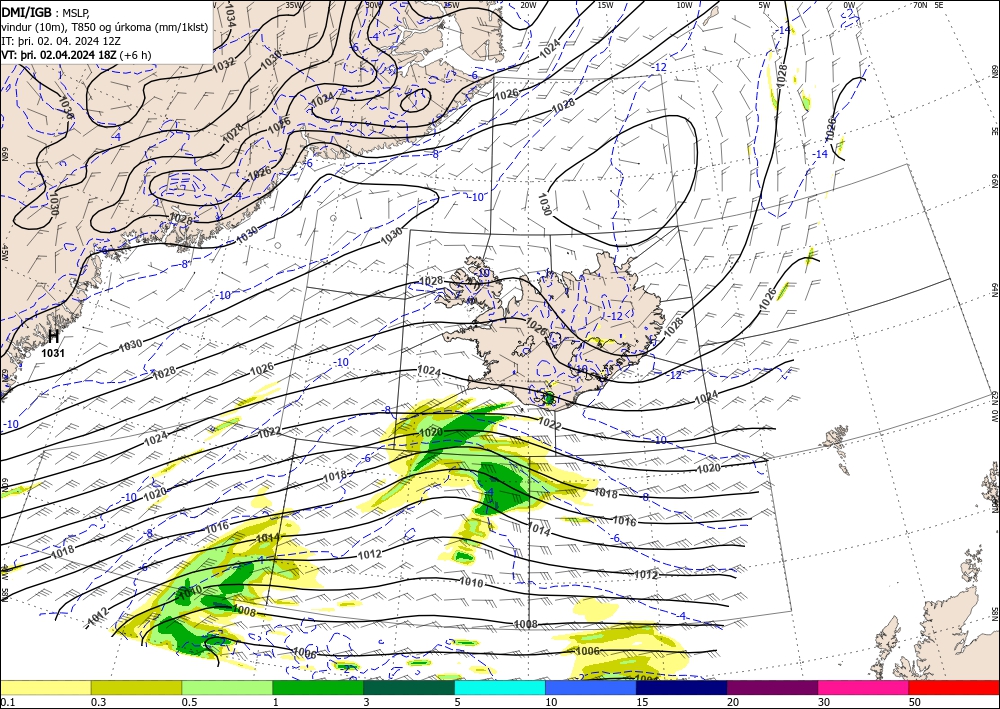Click the legend scale value '0.3'
This screenshot has height=709, width=1000.
pos(98,702)
